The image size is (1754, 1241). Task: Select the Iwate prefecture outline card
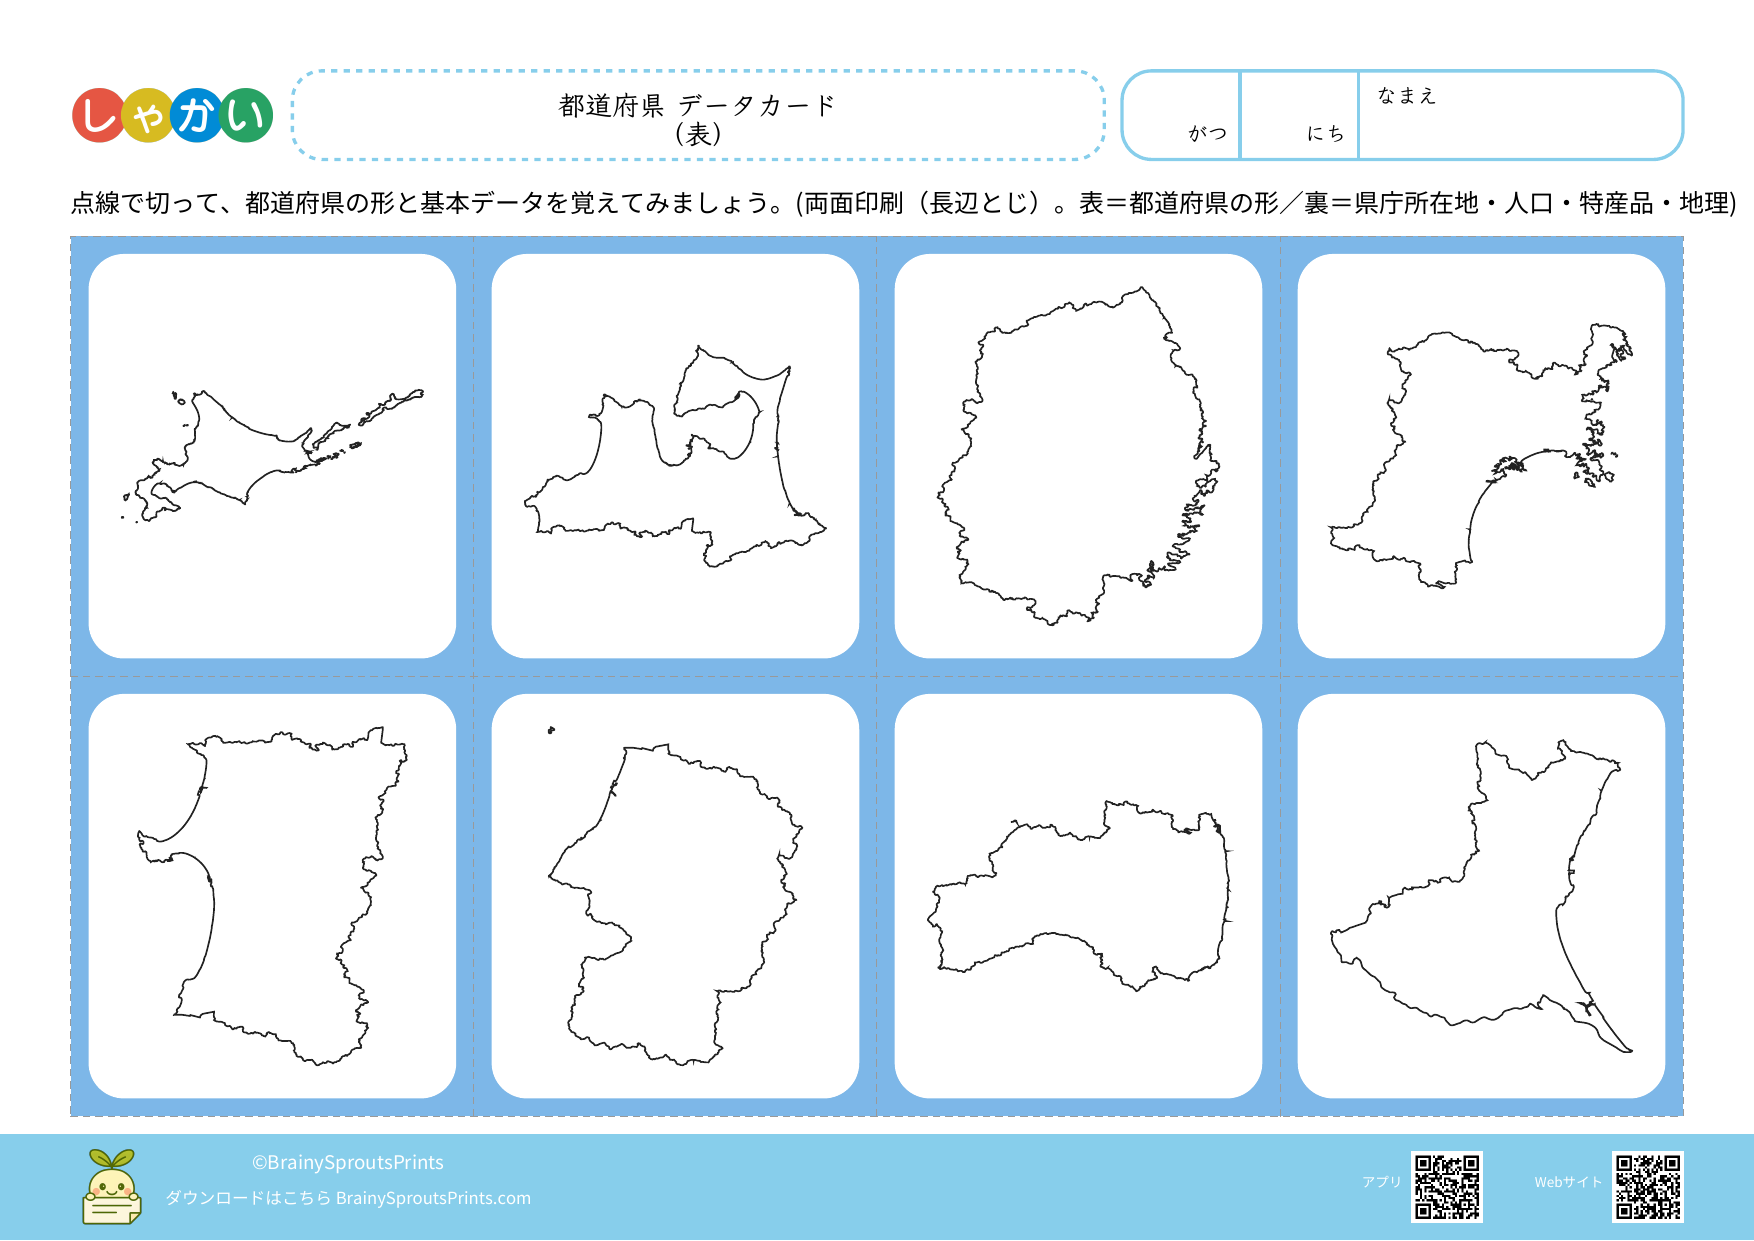(x=1078, y=456)
